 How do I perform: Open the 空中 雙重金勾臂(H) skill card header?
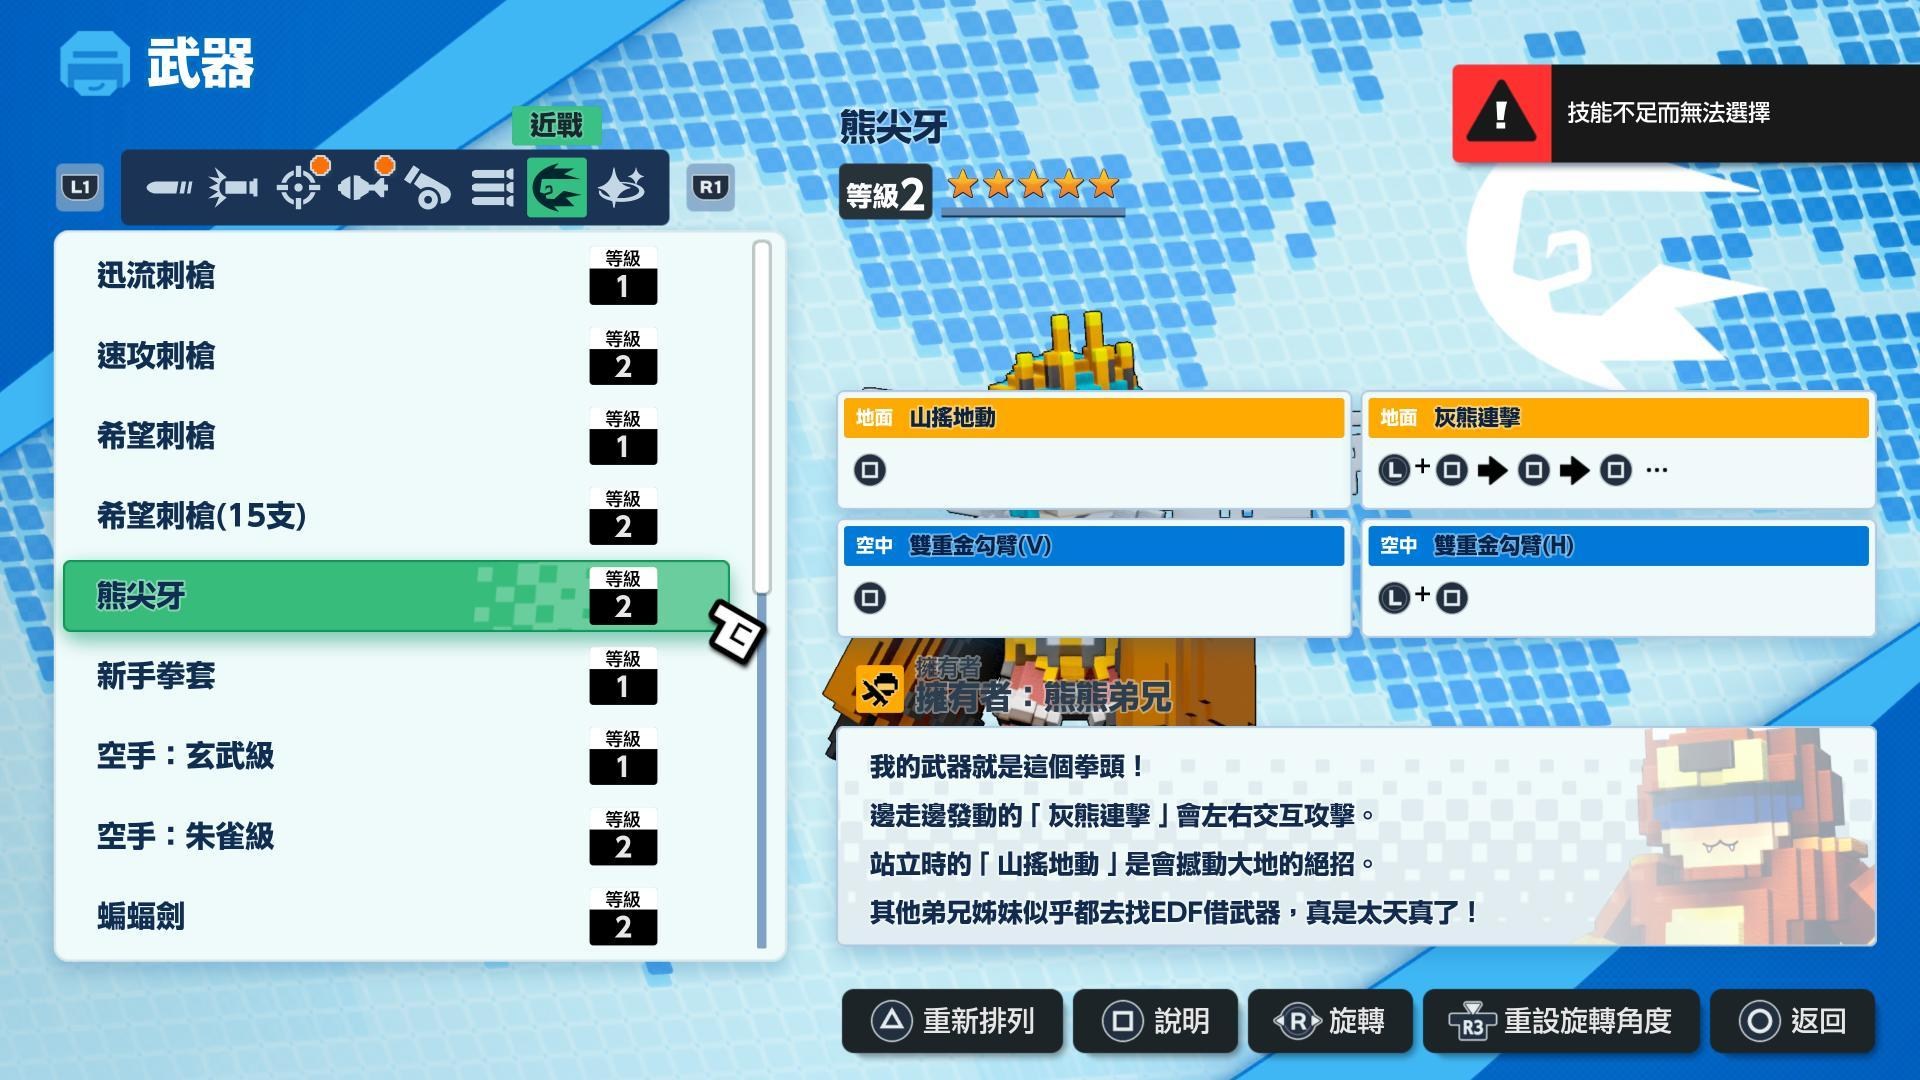(1617, 545)
